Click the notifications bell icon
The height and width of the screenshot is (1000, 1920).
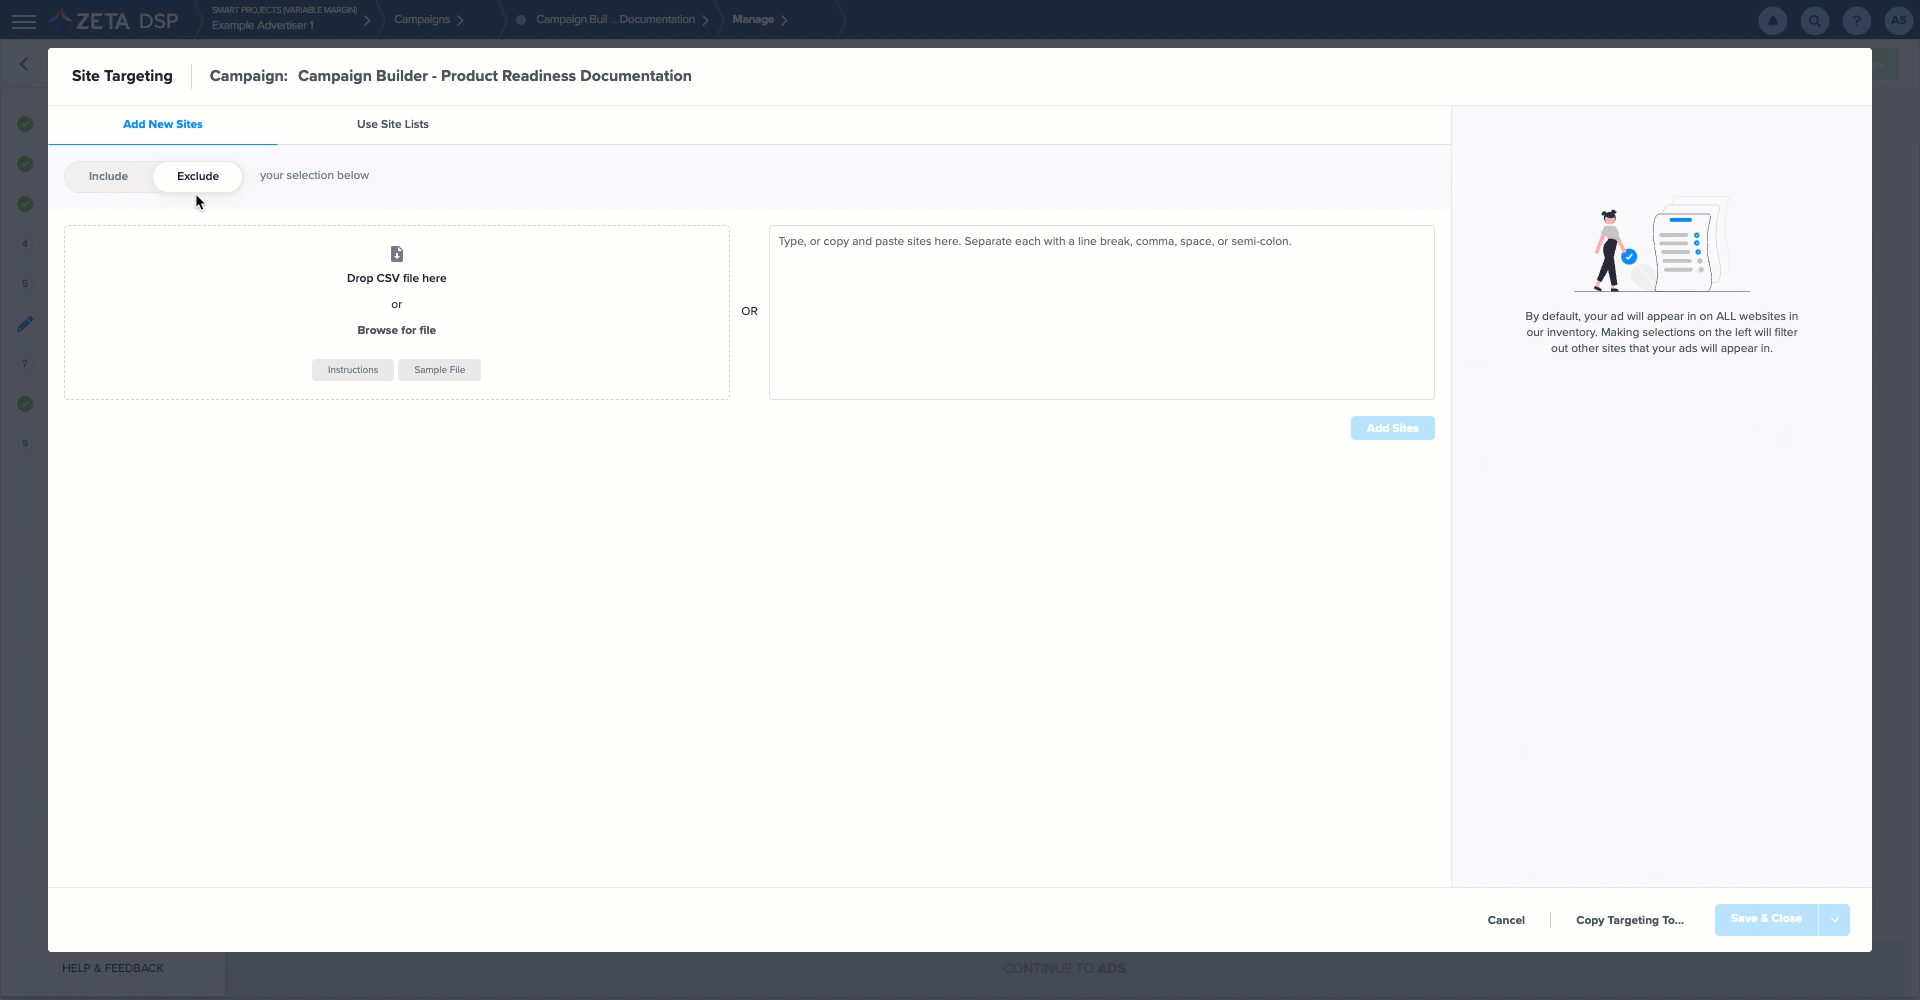point(1773,20)
